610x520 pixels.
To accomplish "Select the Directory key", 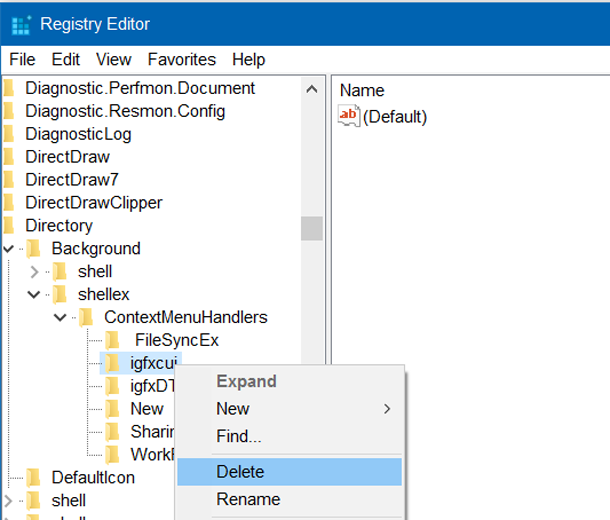I will (59, 226).
